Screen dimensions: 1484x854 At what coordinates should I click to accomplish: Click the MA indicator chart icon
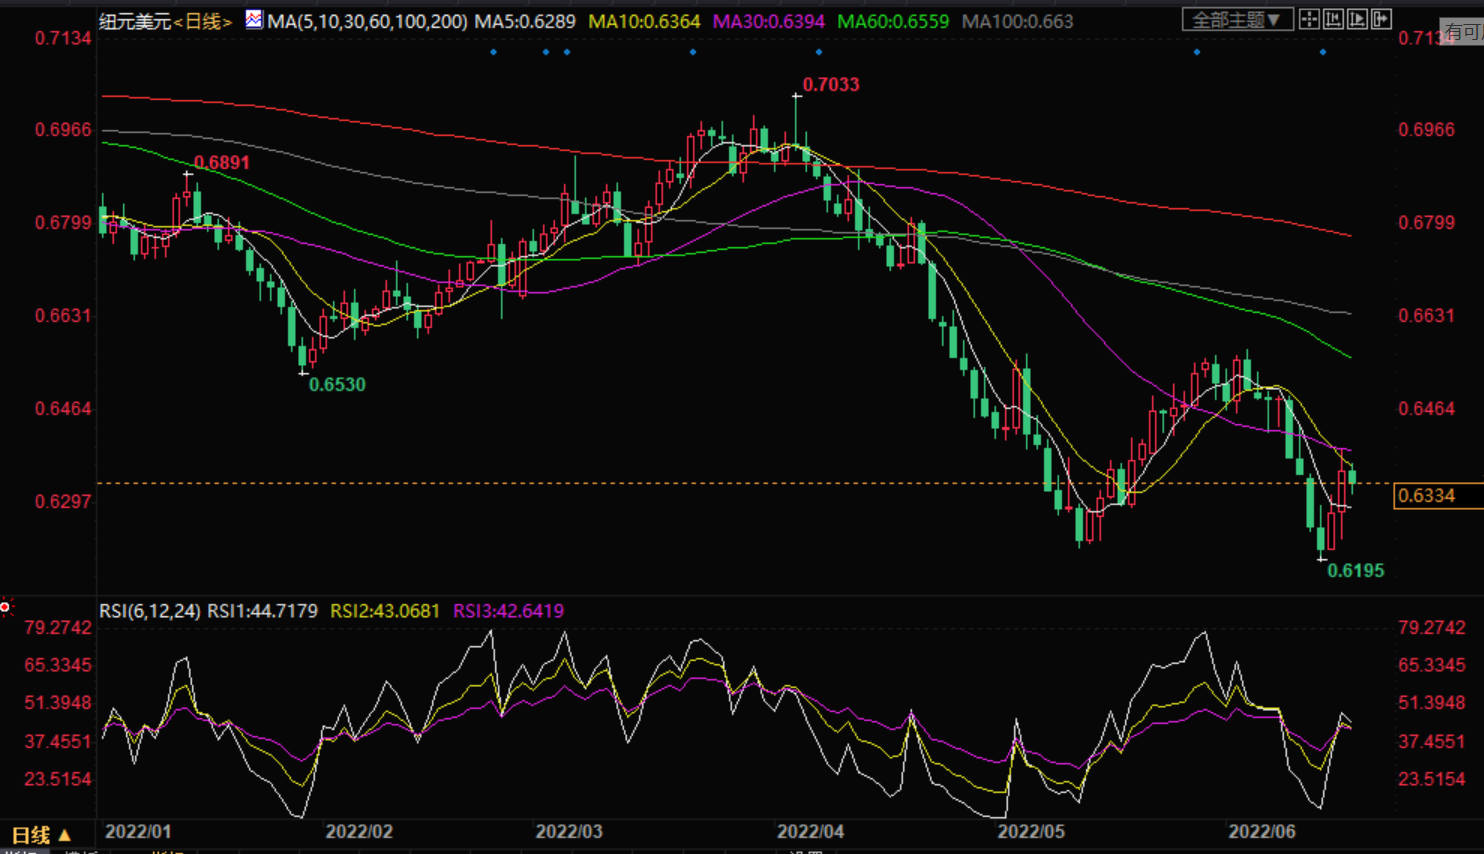click(254, 19)
